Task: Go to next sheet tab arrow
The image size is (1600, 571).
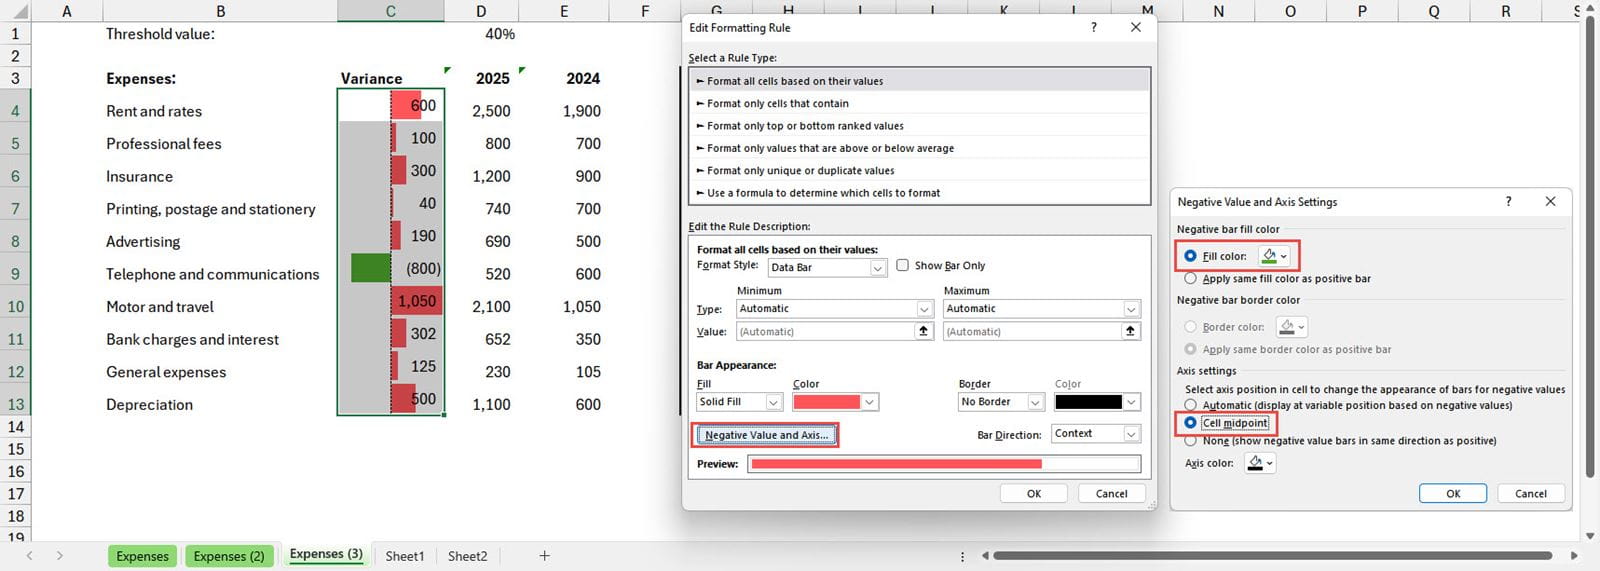Action: point(60,556)
